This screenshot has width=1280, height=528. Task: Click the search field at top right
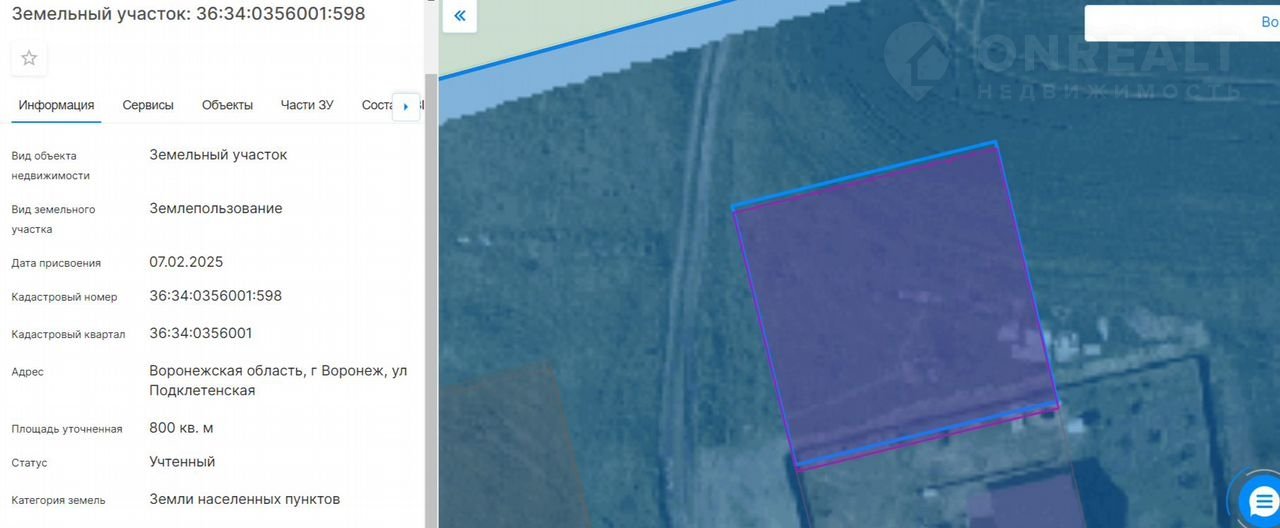tap(1180, 23)
